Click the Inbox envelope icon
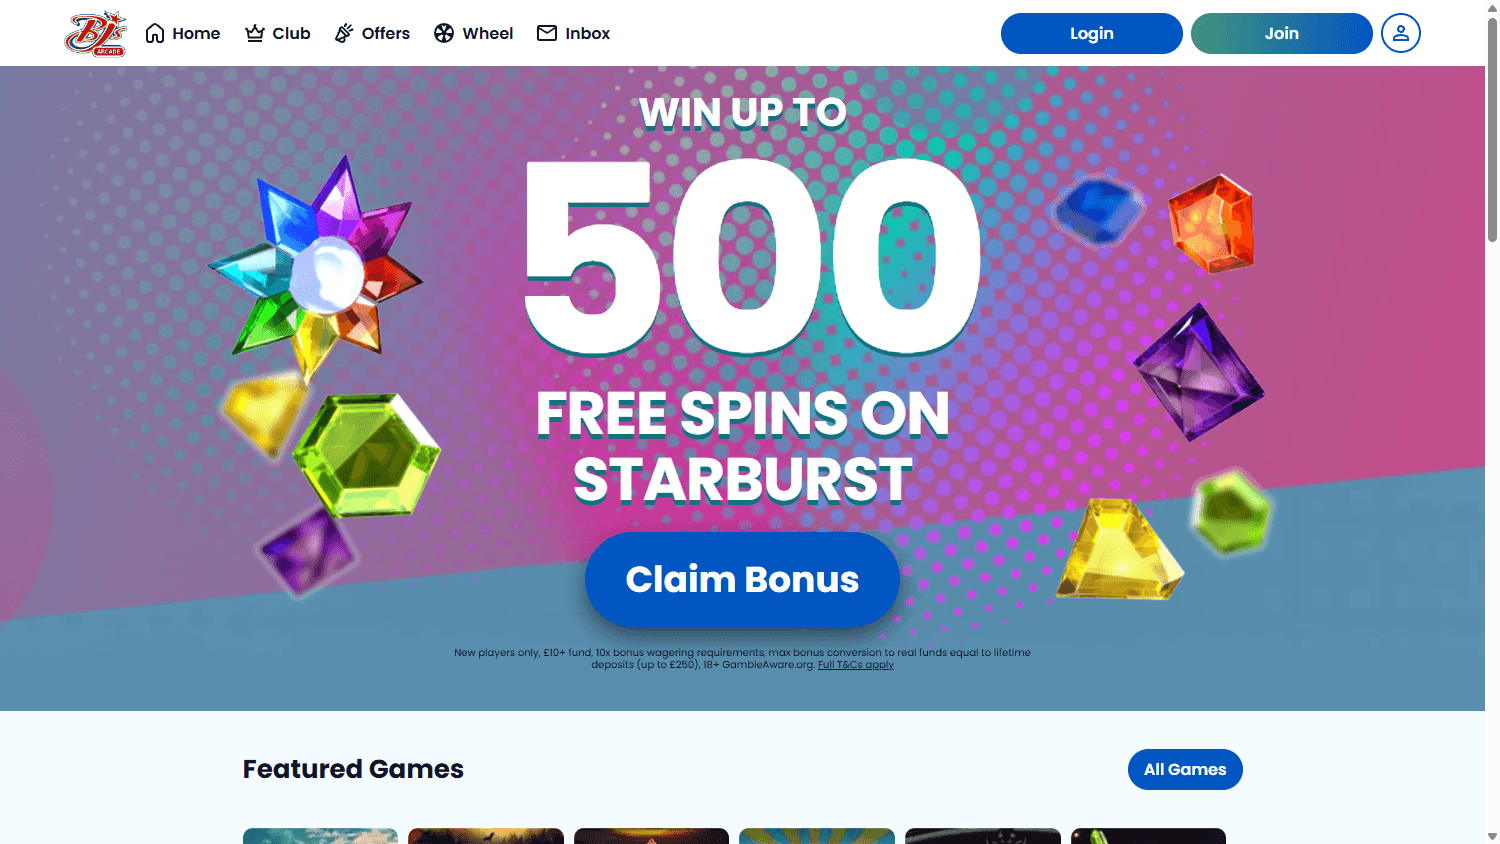This screenshot has height=844, width=1500. (x=547, y=33)
